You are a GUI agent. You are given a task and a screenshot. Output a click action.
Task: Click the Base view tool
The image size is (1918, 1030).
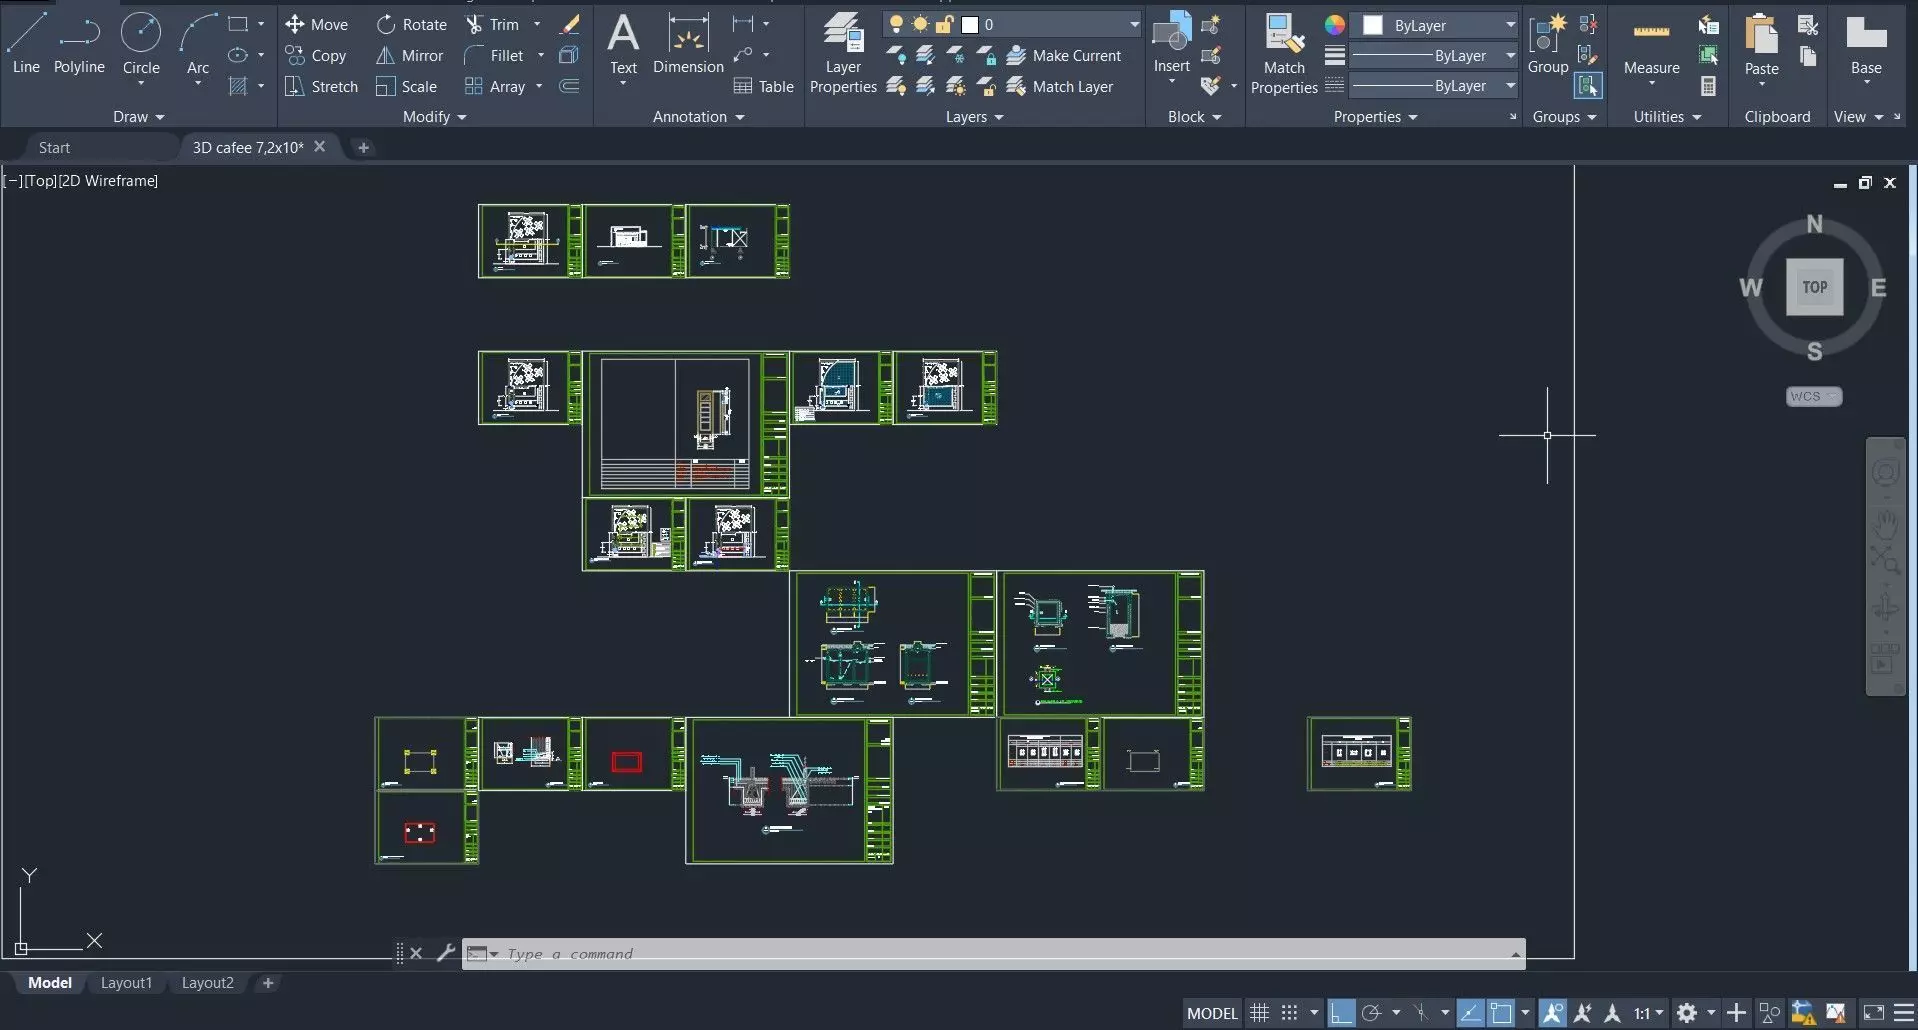pyautogui.click(x=1866, y=45)
